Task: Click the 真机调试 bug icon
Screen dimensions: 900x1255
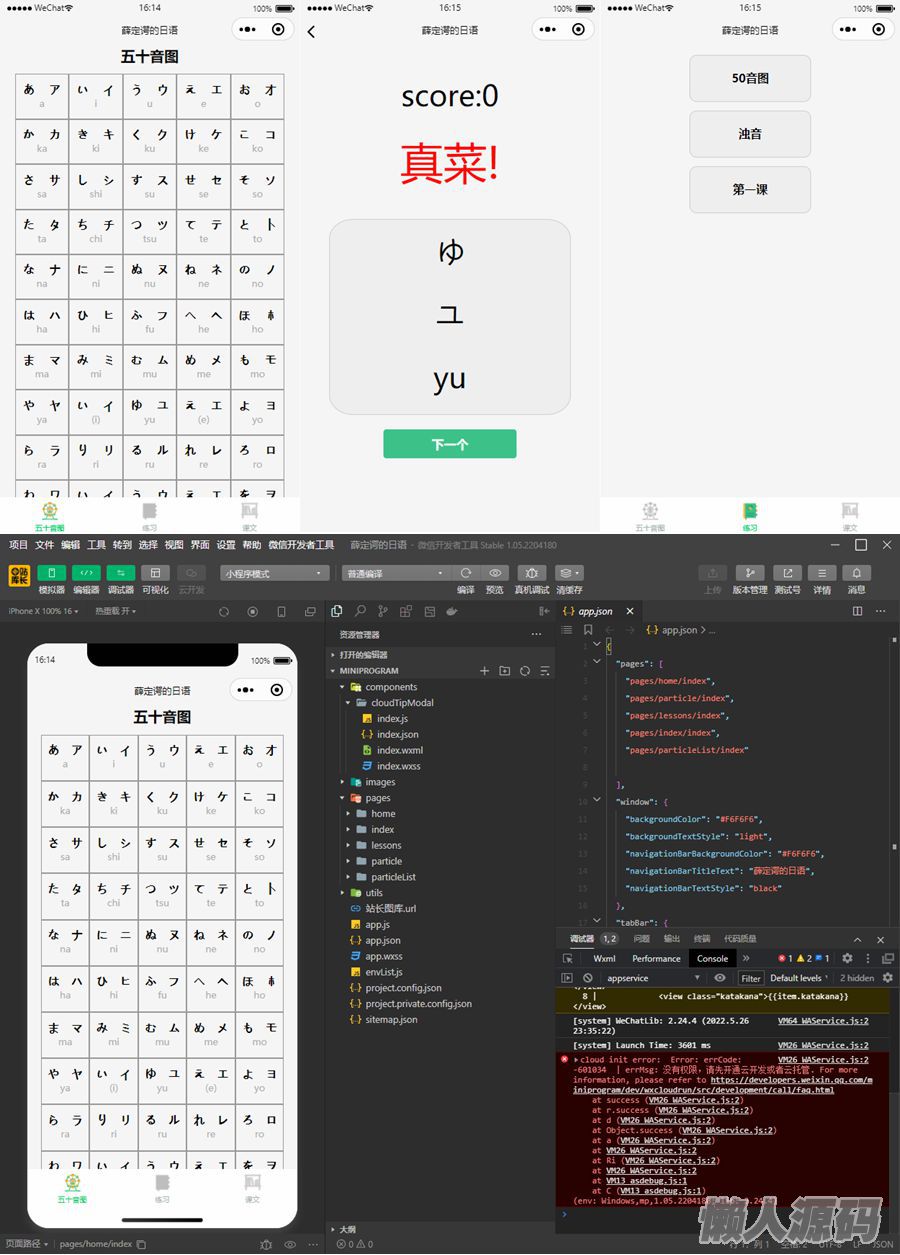Action: (531, 573)
